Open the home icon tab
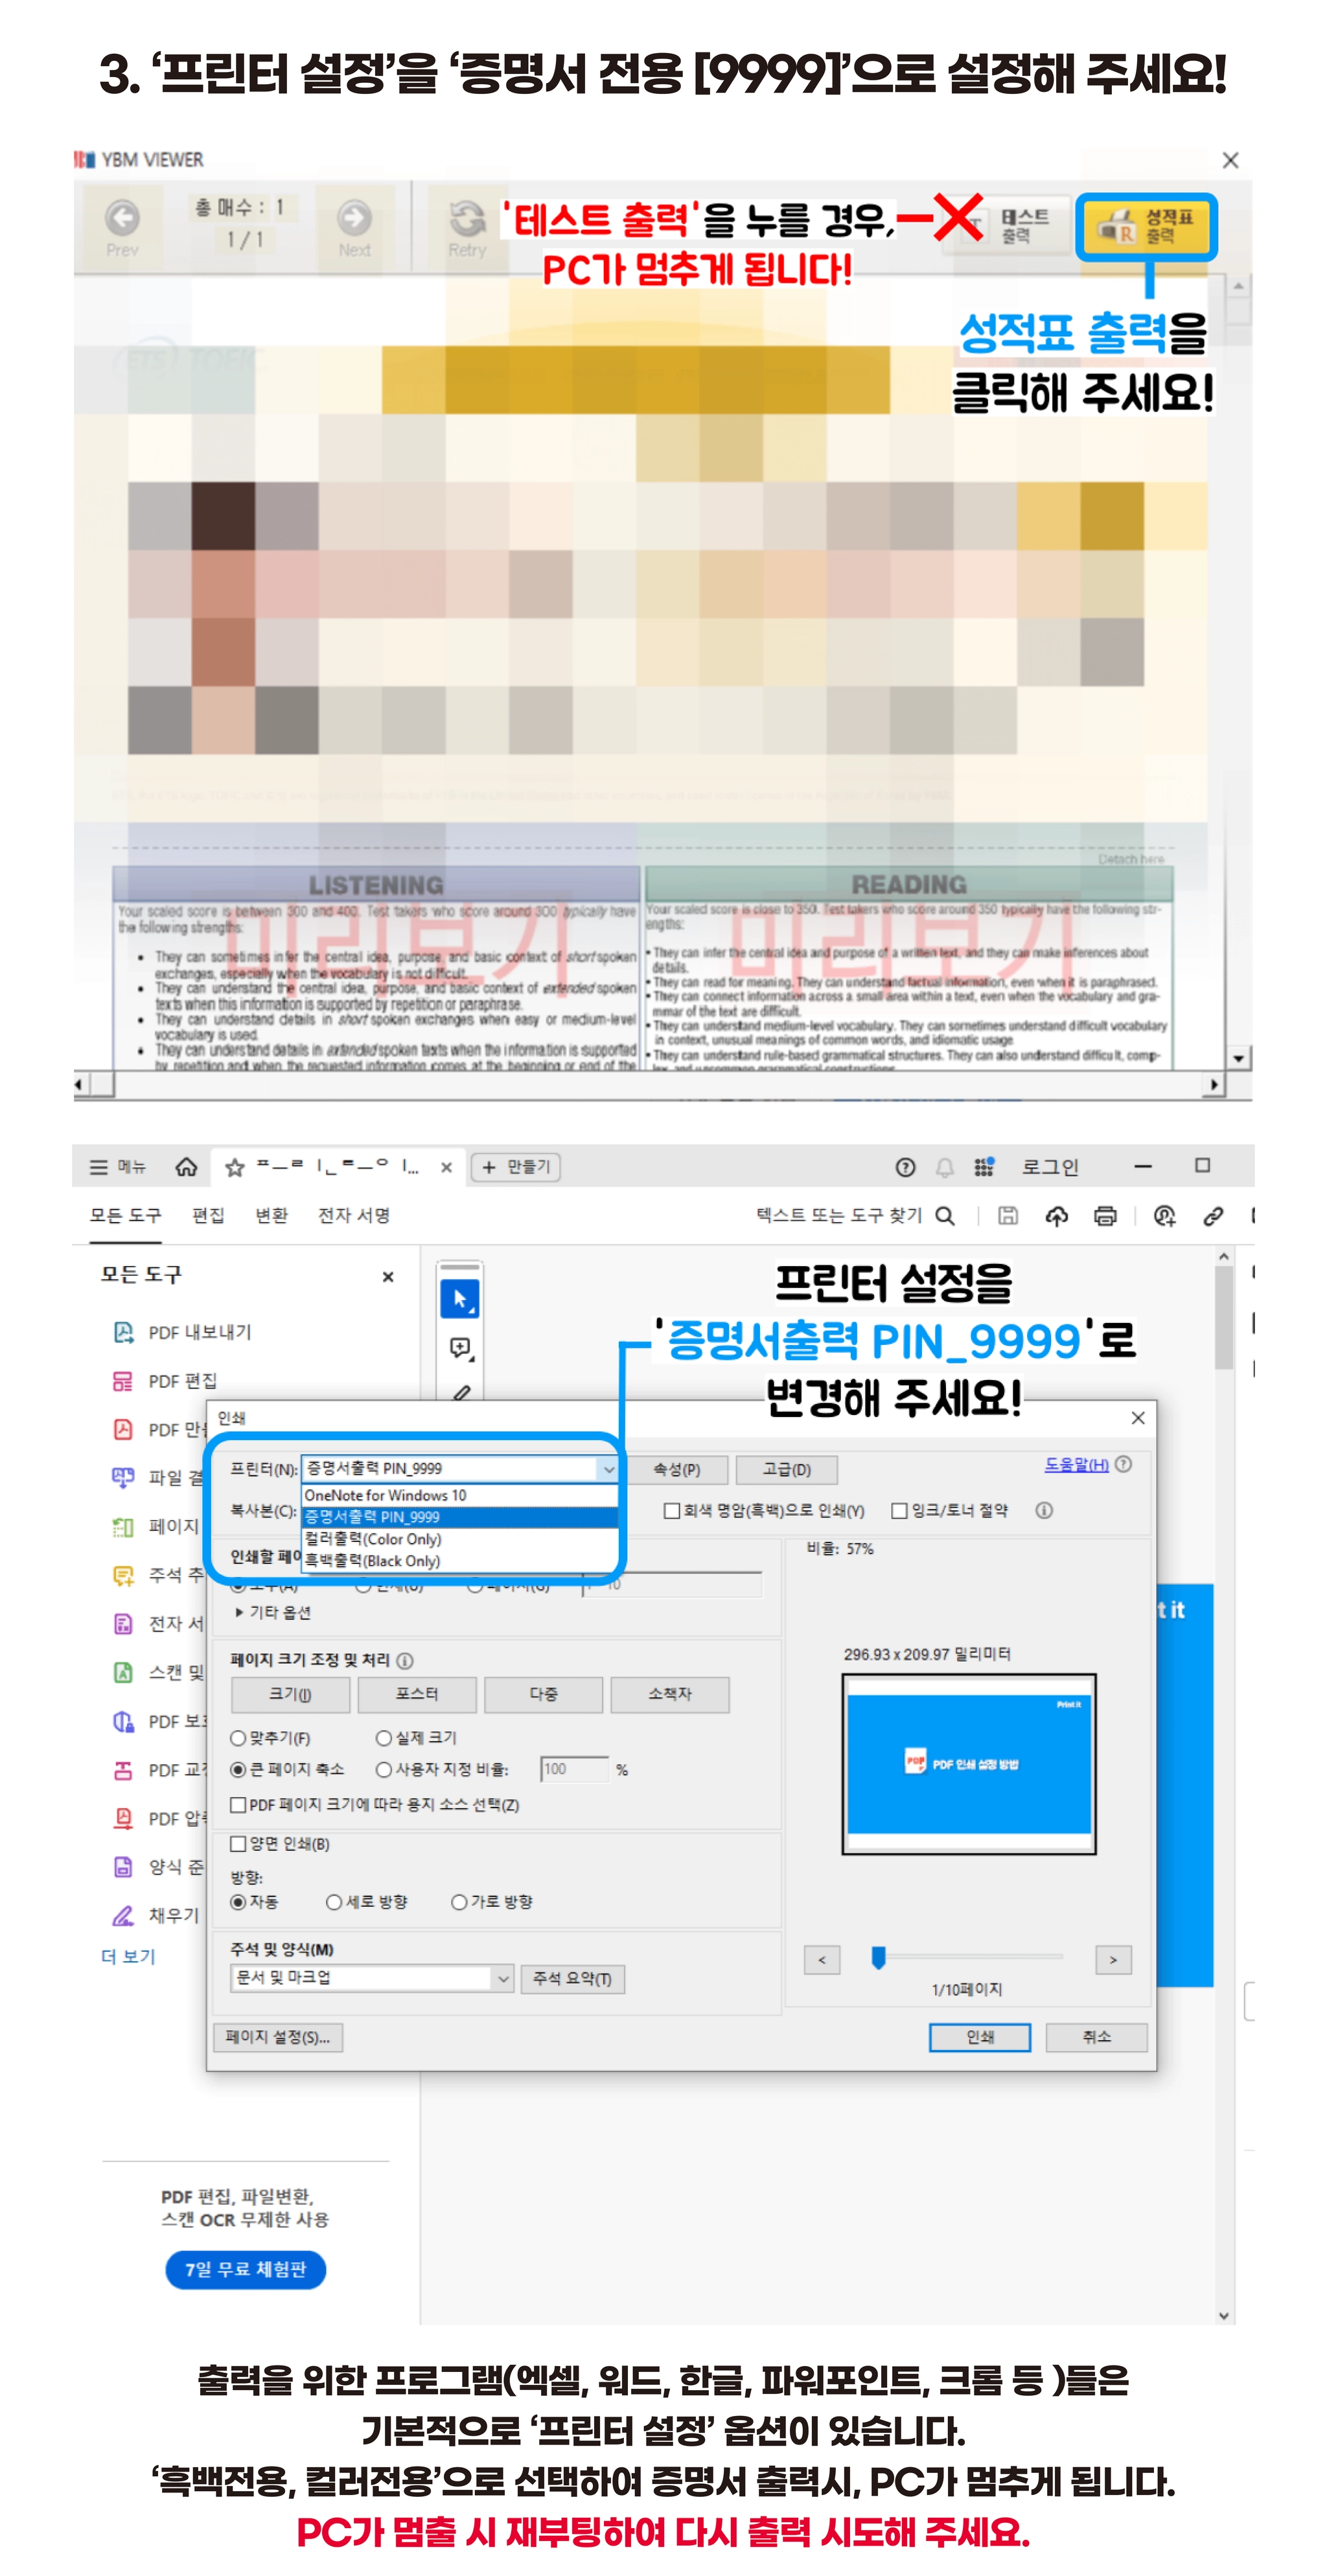The height and width of the screenshot is (2576, 1327). 186,1167
